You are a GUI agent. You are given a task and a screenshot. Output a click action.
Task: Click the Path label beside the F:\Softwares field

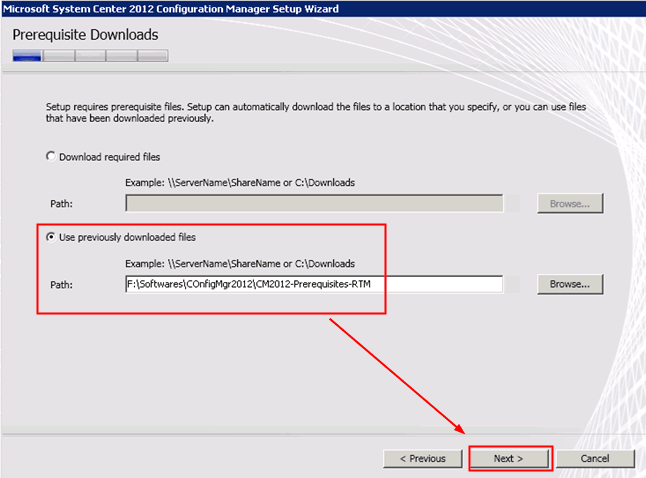pos(61,285)
